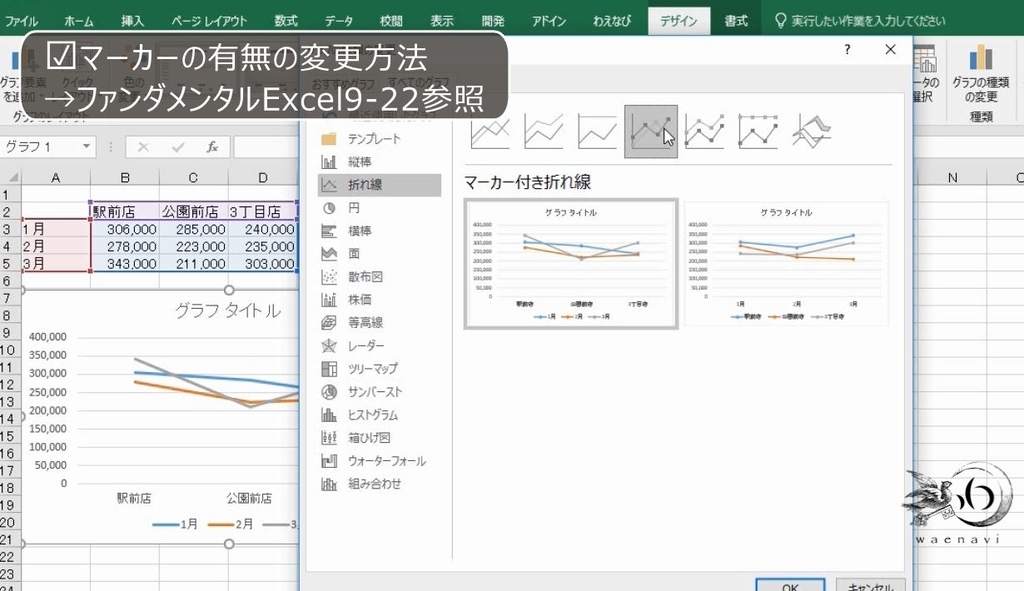The image size is (1024, 591).
Task: Choose レーダー radar chart category
Action: point(379,345)
